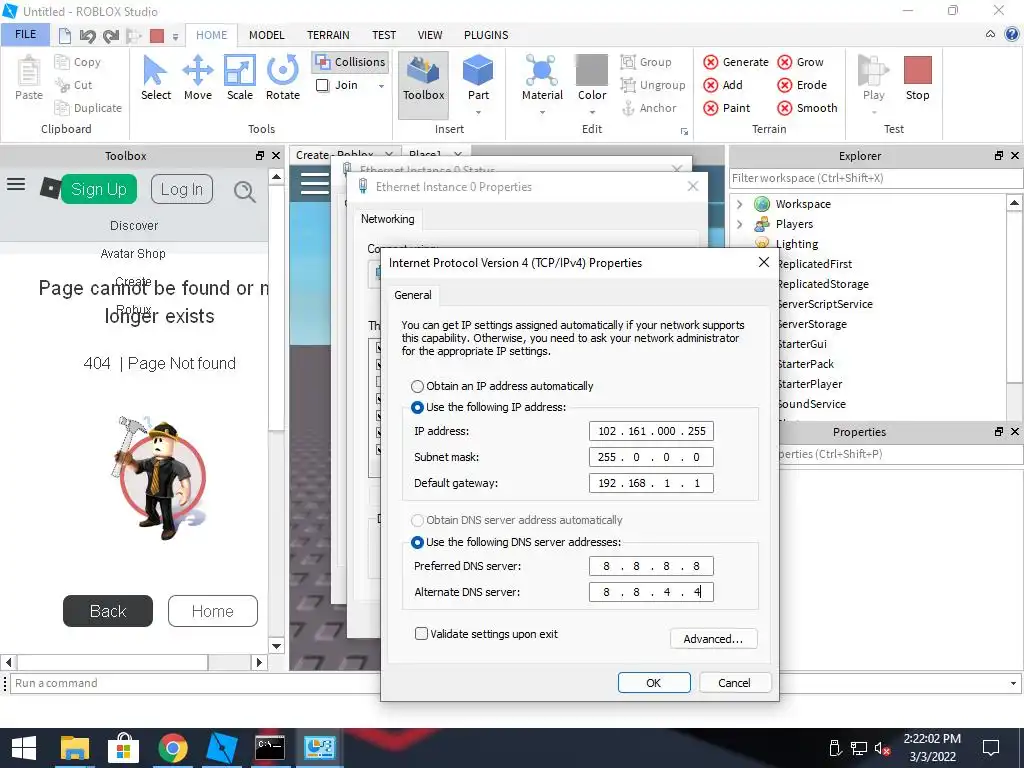The image size is (1024, 768).
Task: Click the Undo arrow in quick access toolbar
Action: (x=88, y=35)
